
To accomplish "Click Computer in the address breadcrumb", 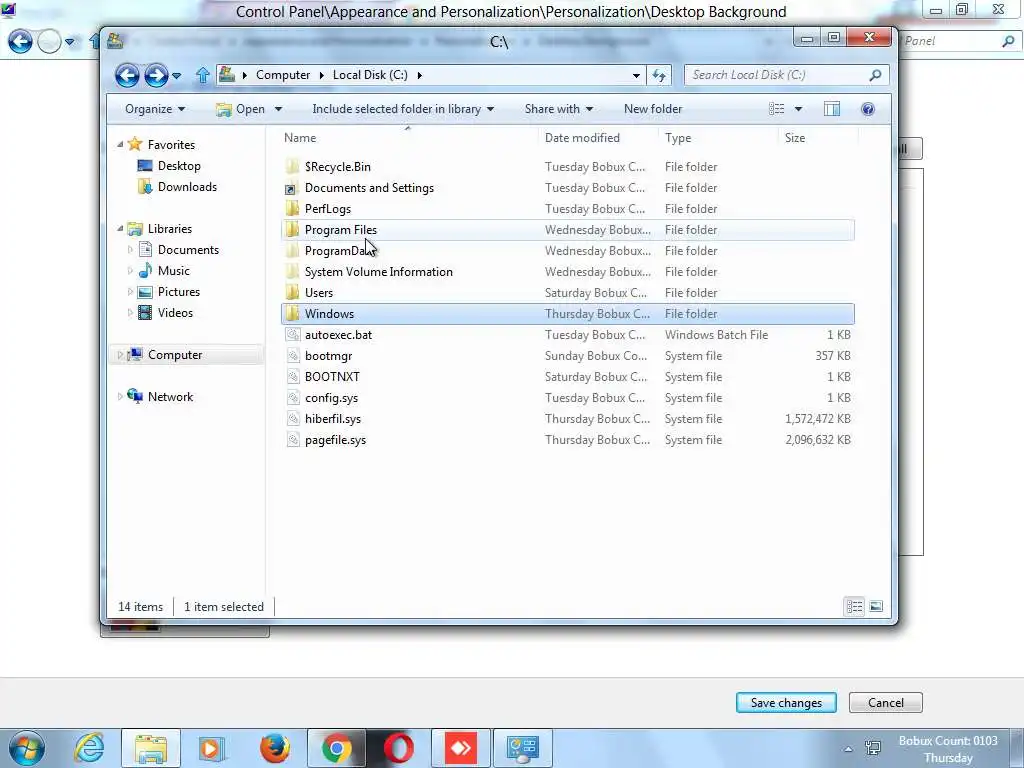I will click(x=283, y=75).
